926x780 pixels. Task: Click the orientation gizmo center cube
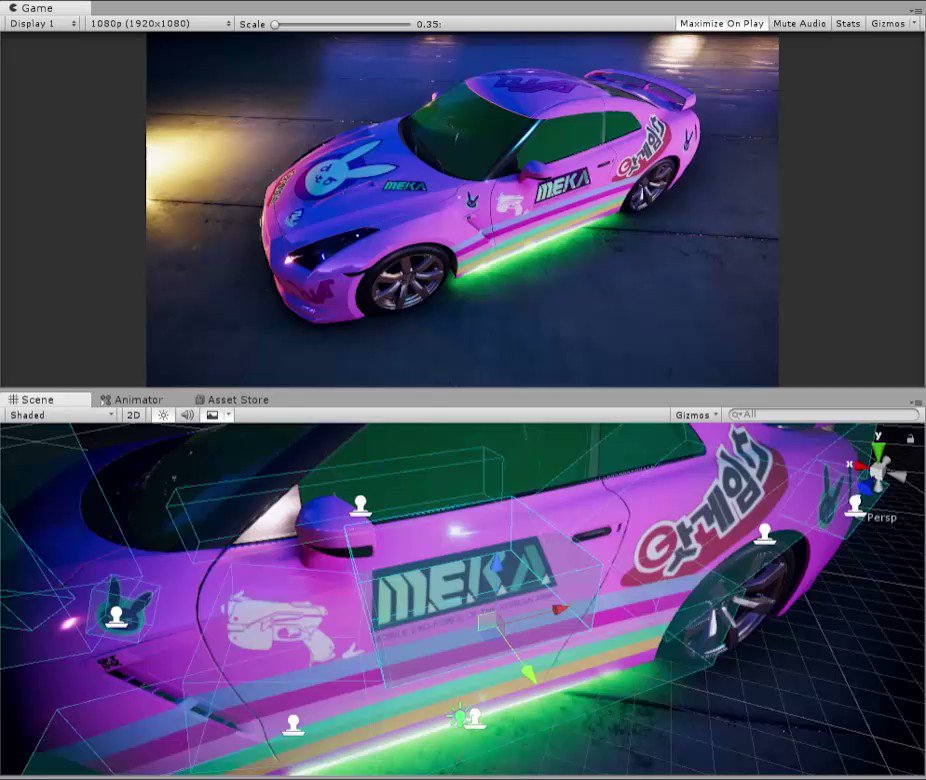coord(879,472)
